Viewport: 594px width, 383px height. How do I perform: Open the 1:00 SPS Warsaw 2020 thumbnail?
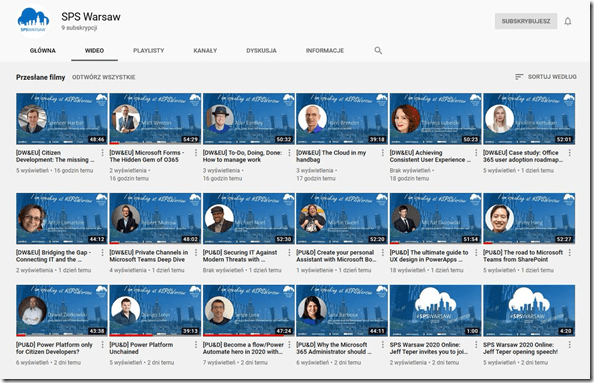click(436, 311)
